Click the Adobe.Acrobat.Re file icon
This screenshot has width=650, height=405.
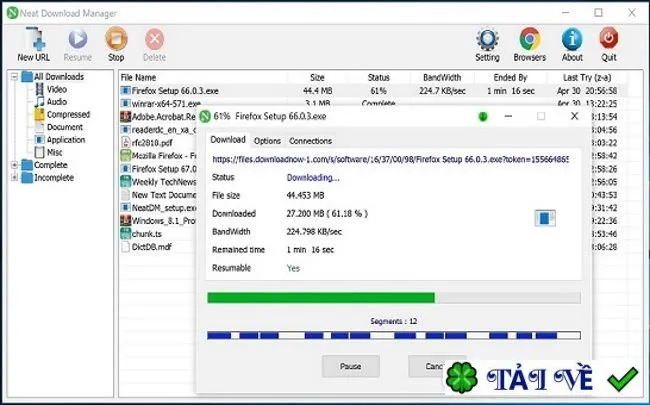click(125, 116)
